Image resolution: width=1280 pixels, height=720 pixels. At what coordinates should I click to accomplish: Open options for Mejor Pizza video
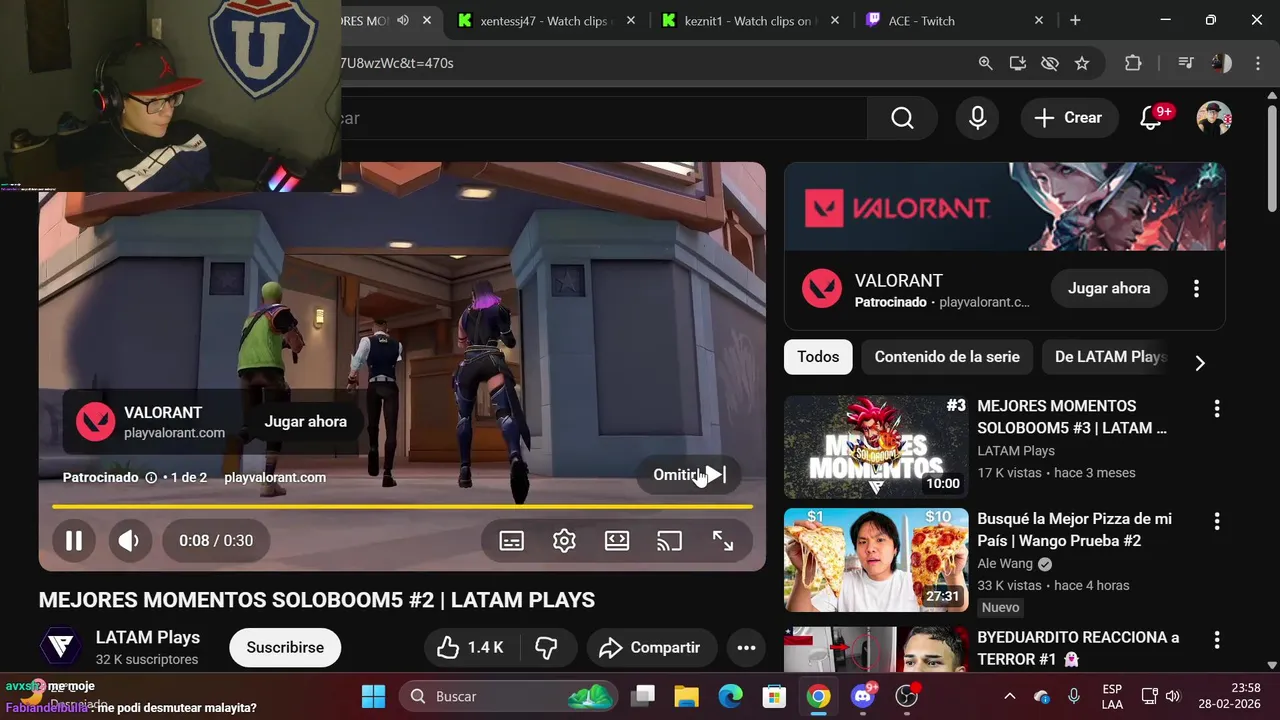click(x=1217, y=521)
